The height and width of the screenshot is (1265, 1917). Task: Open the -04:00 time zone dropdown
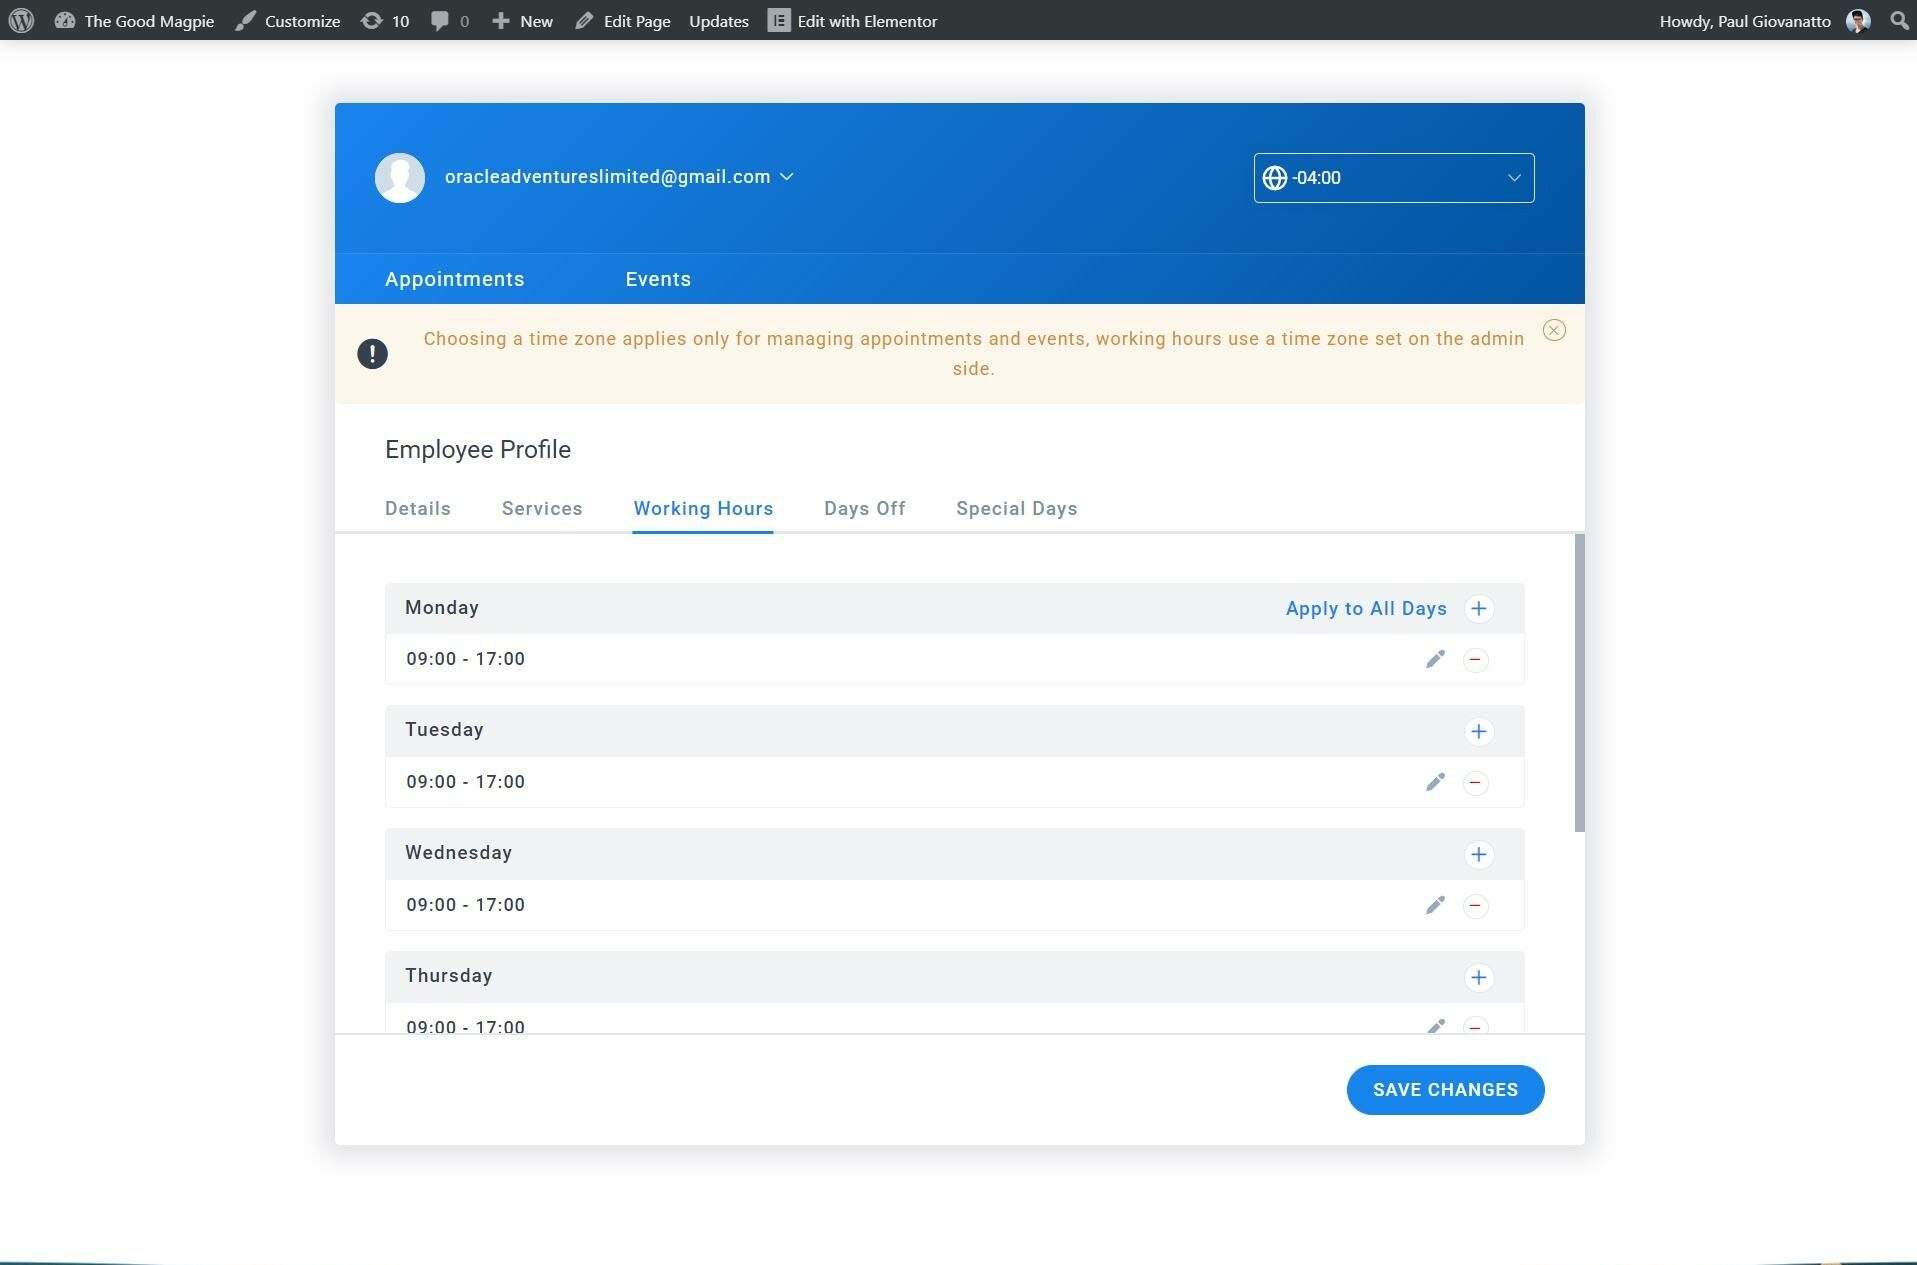(x=1393, y=178)
